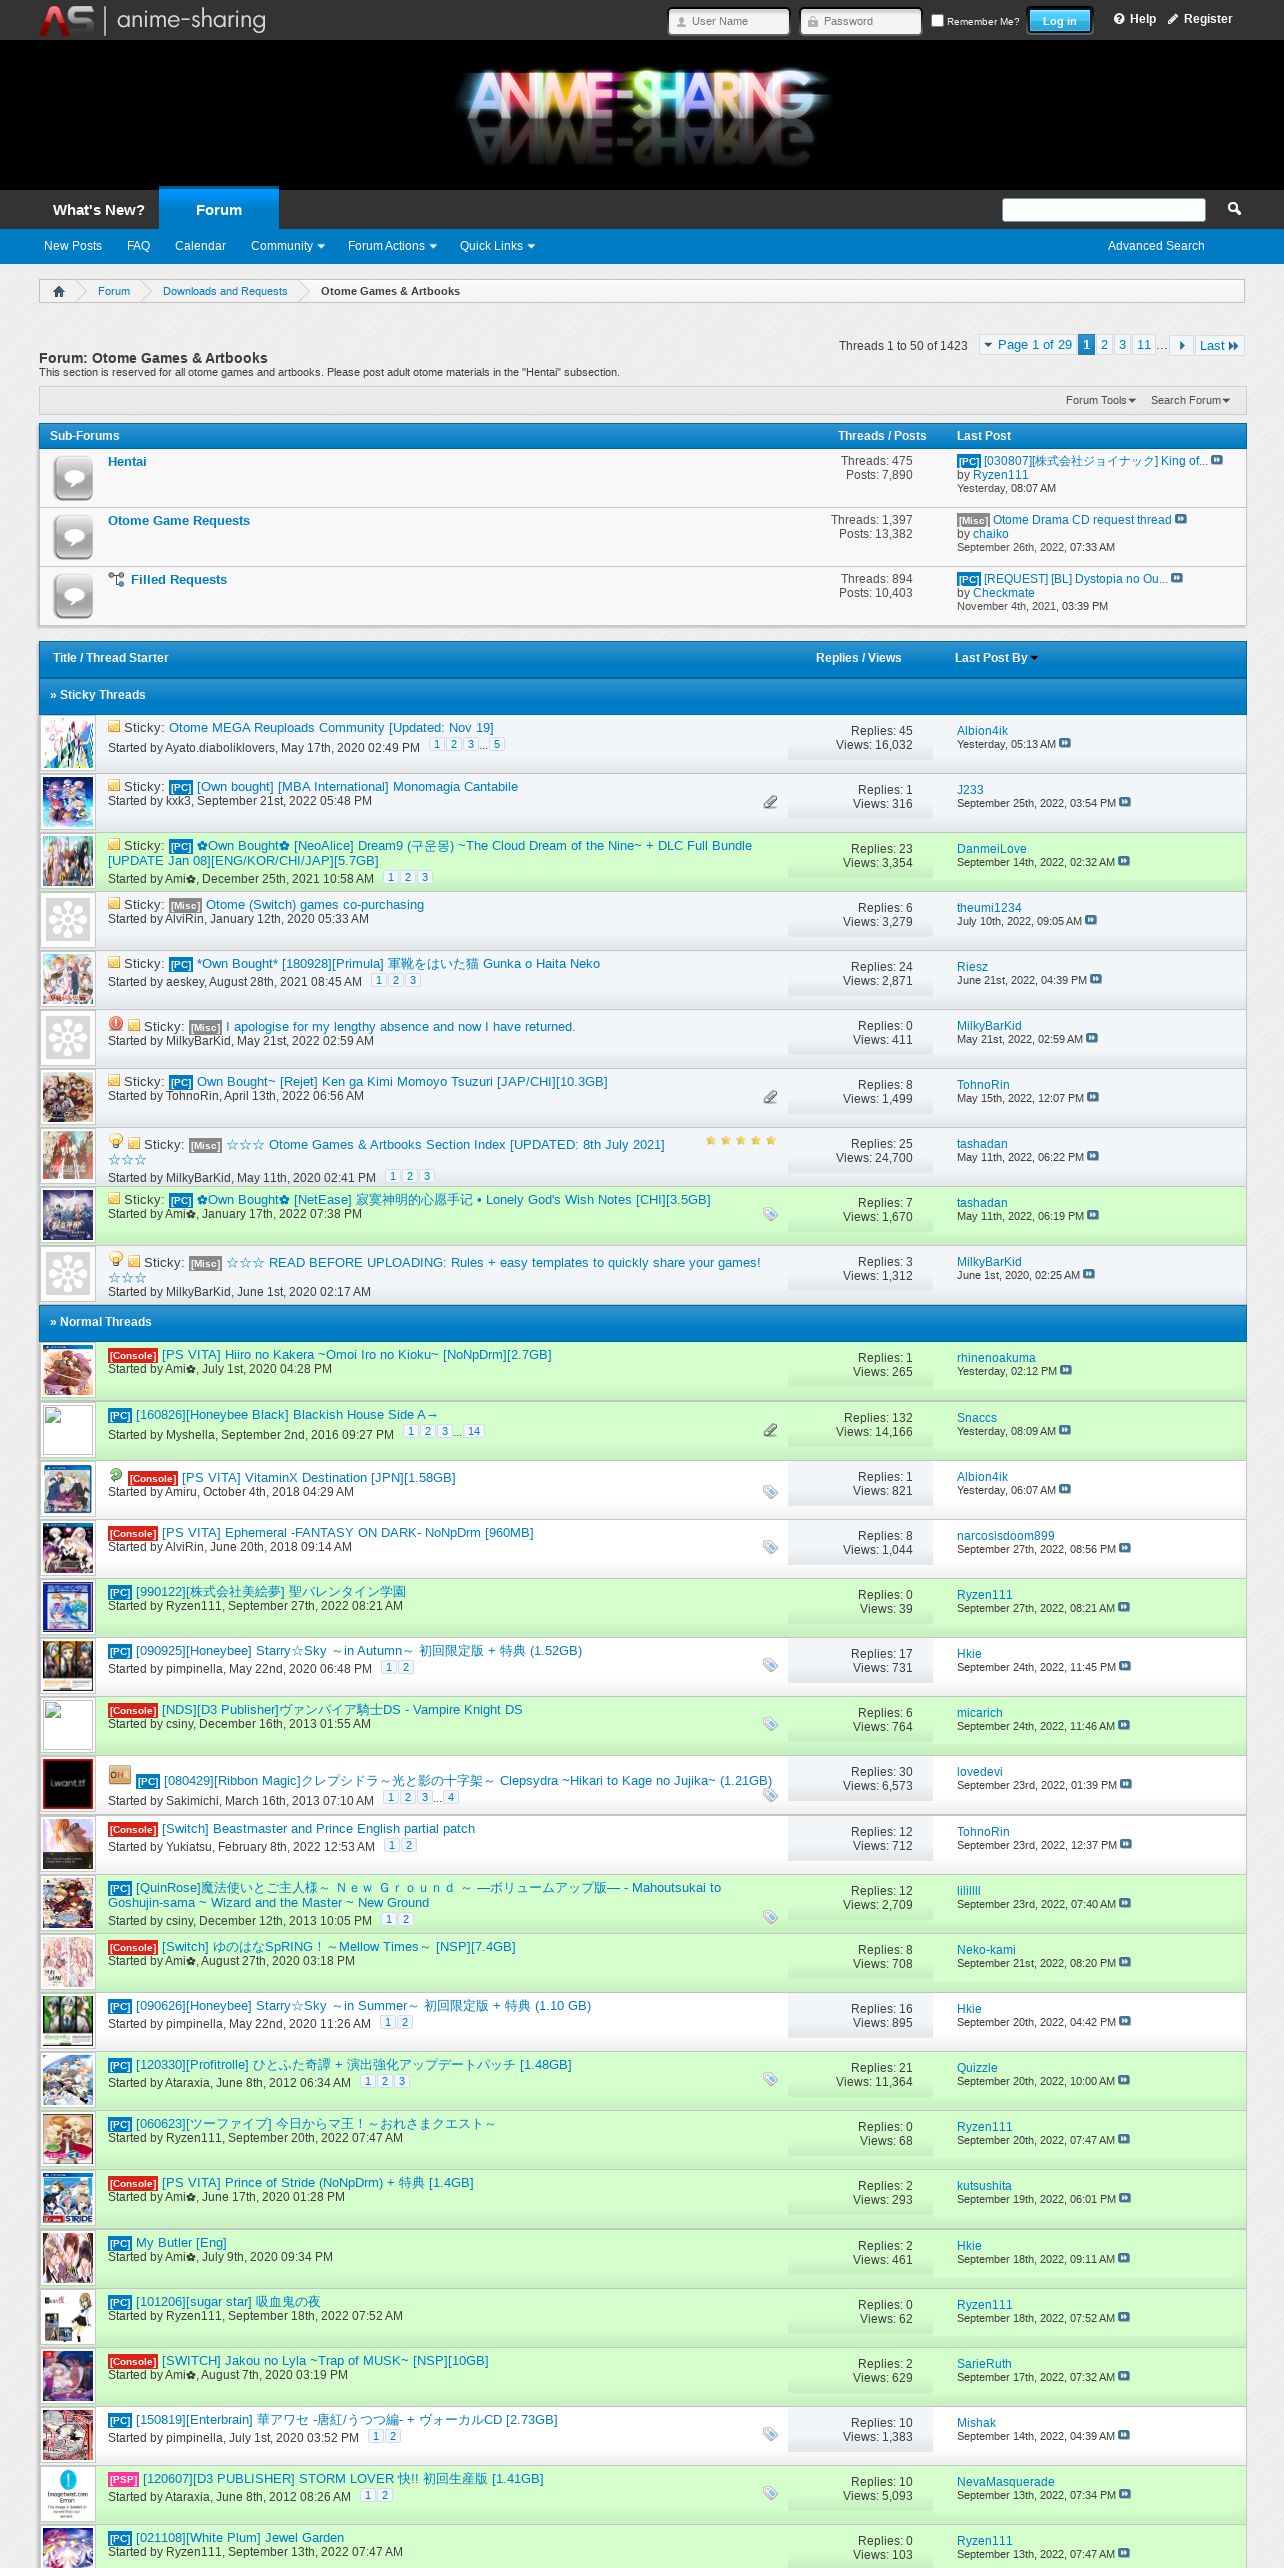Screen dimensions: 1284x2568
Task: Open the FAQ menu item
Action: pos(138,246)
